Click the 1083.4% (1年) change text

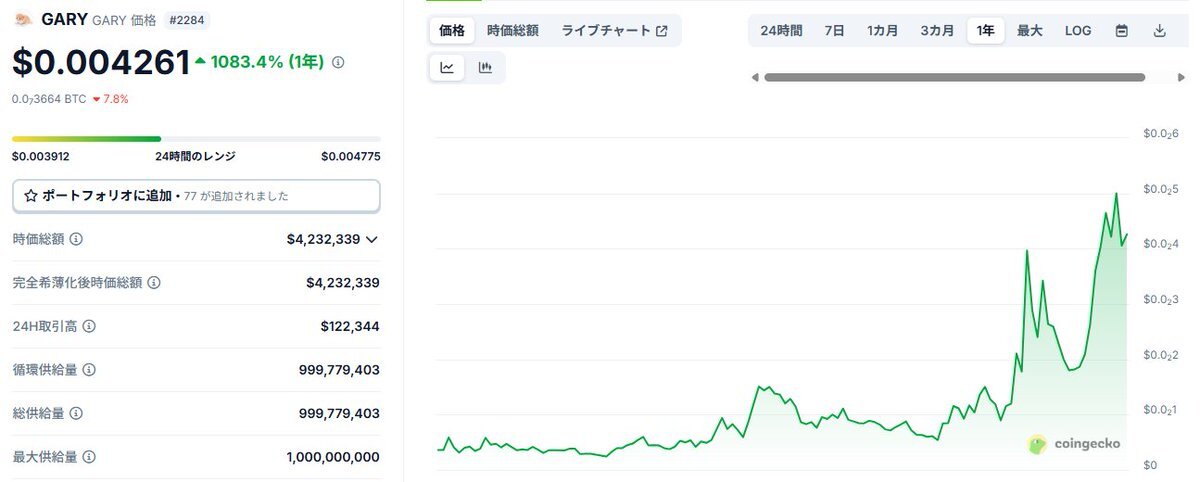268,62
